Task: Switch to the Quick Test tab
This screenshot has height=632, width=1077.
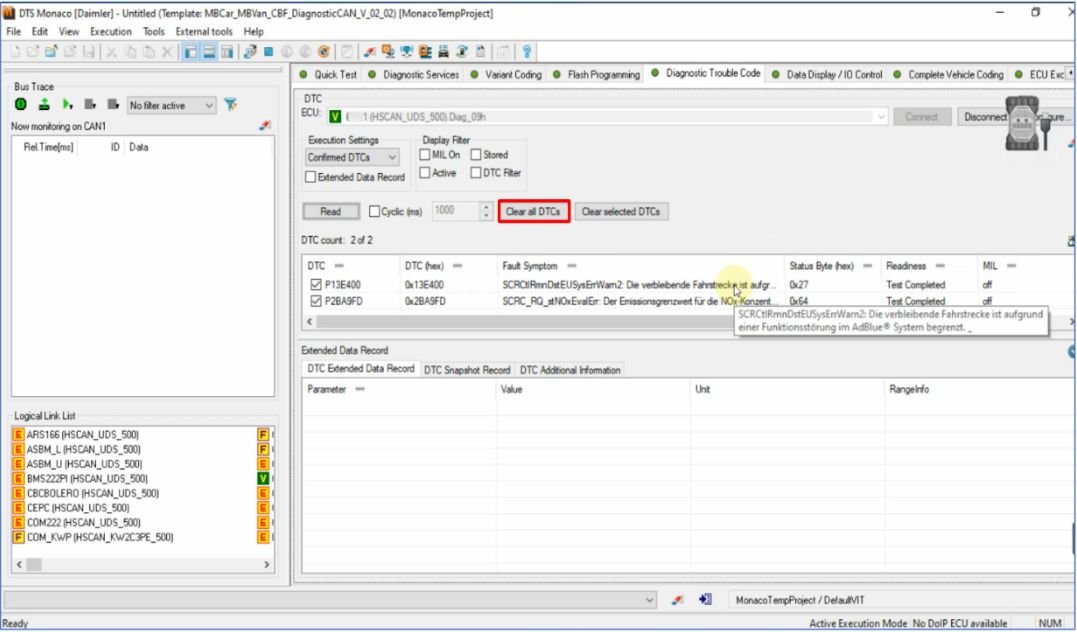Action: pos(328,74)
